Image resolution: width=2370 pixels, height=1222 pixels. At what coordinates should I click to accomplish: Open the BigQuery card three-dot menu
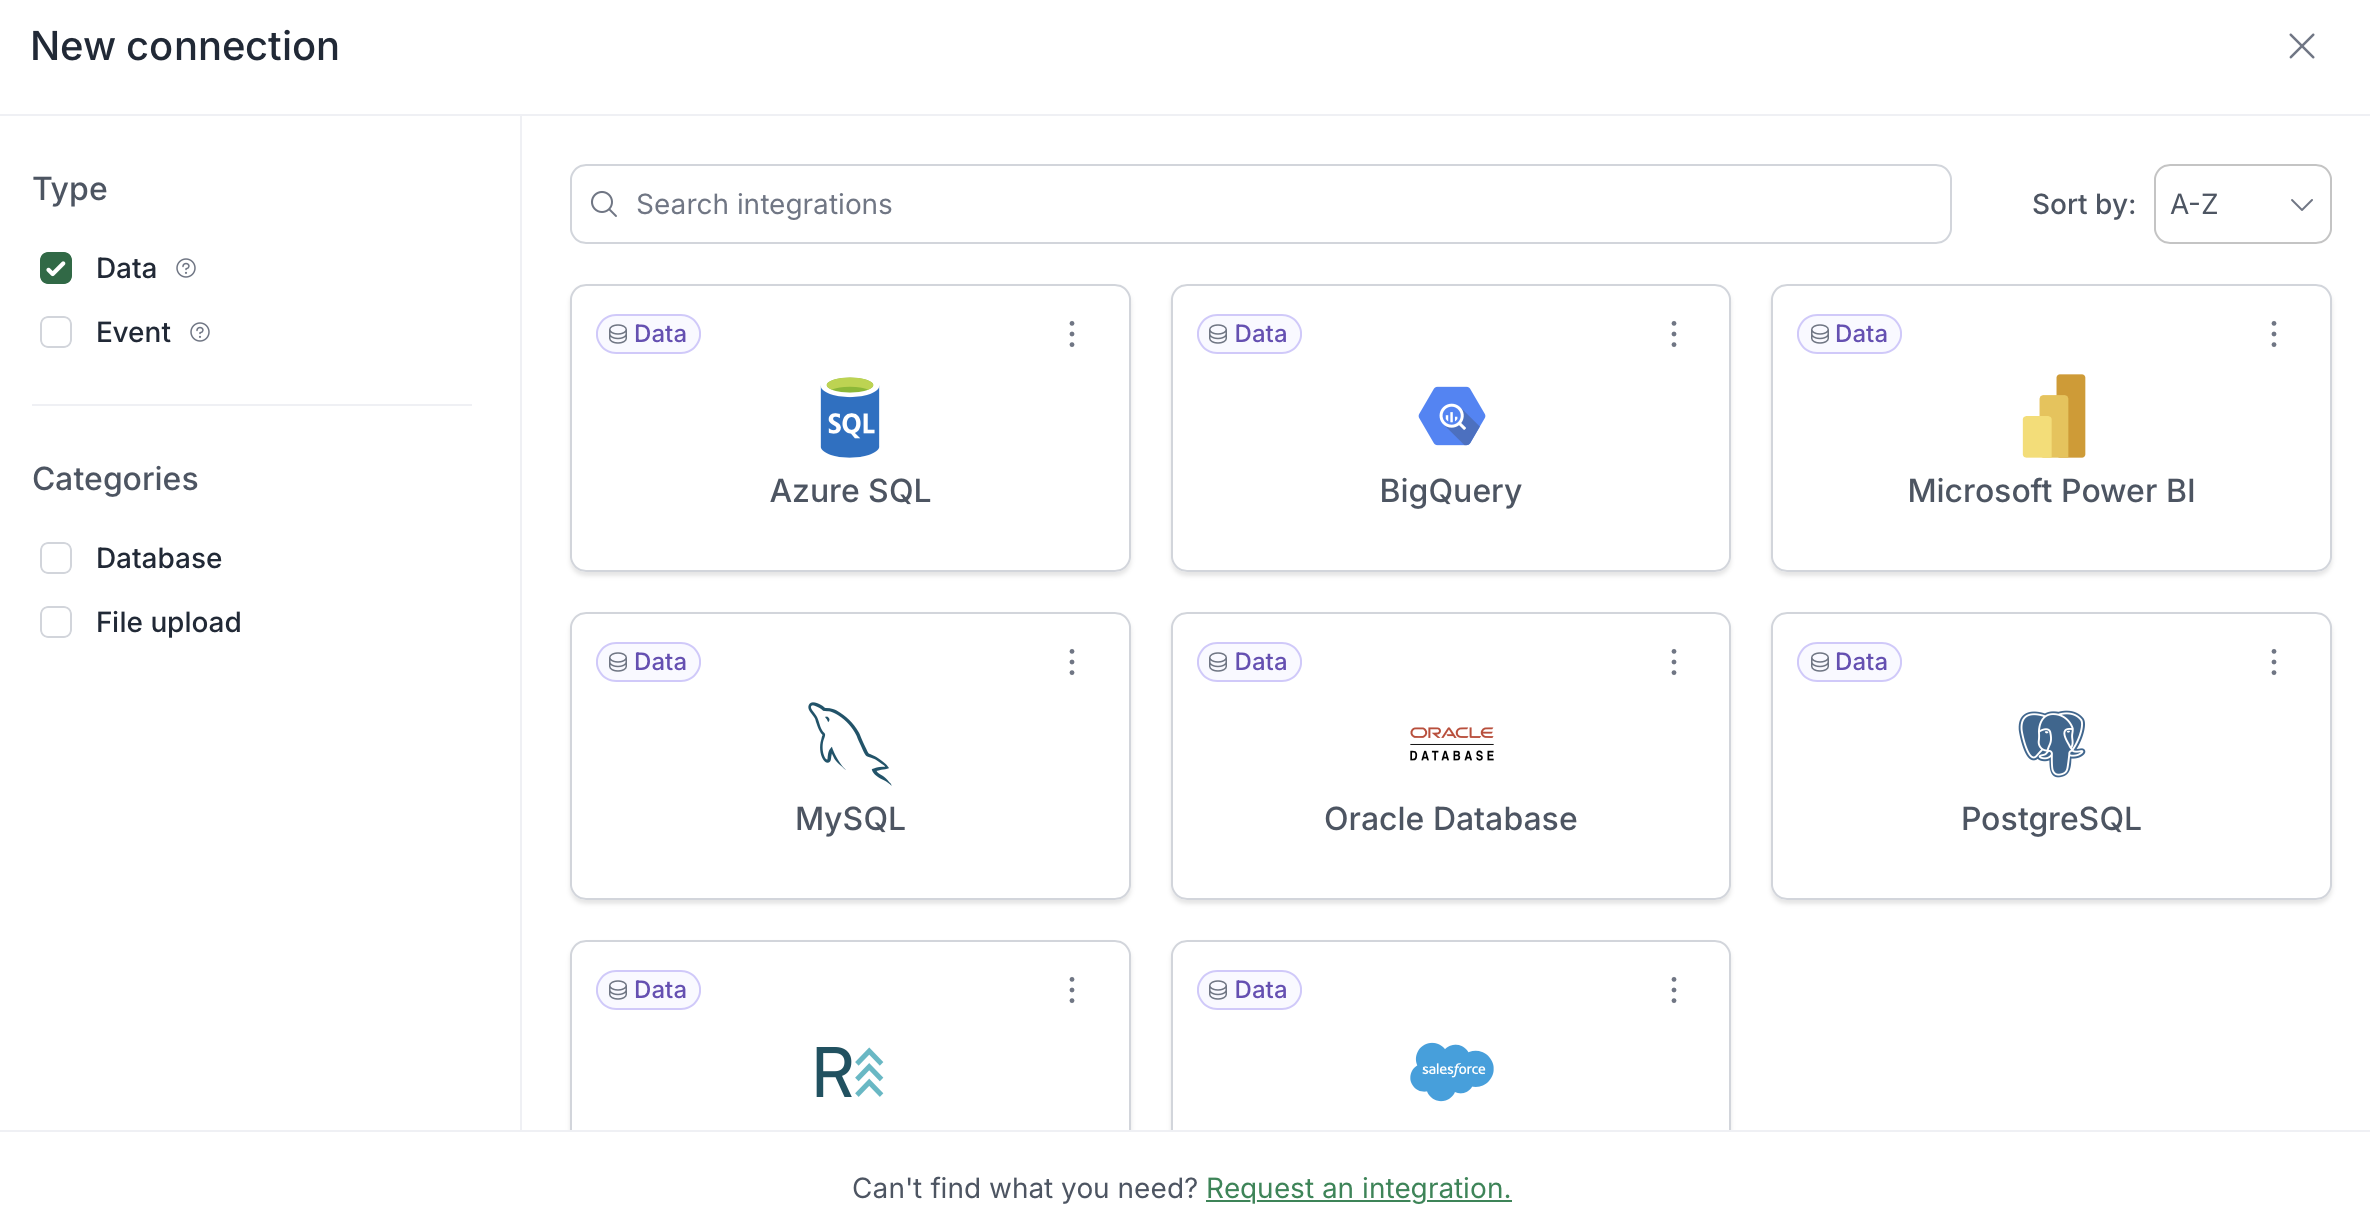pos(1673,334)
